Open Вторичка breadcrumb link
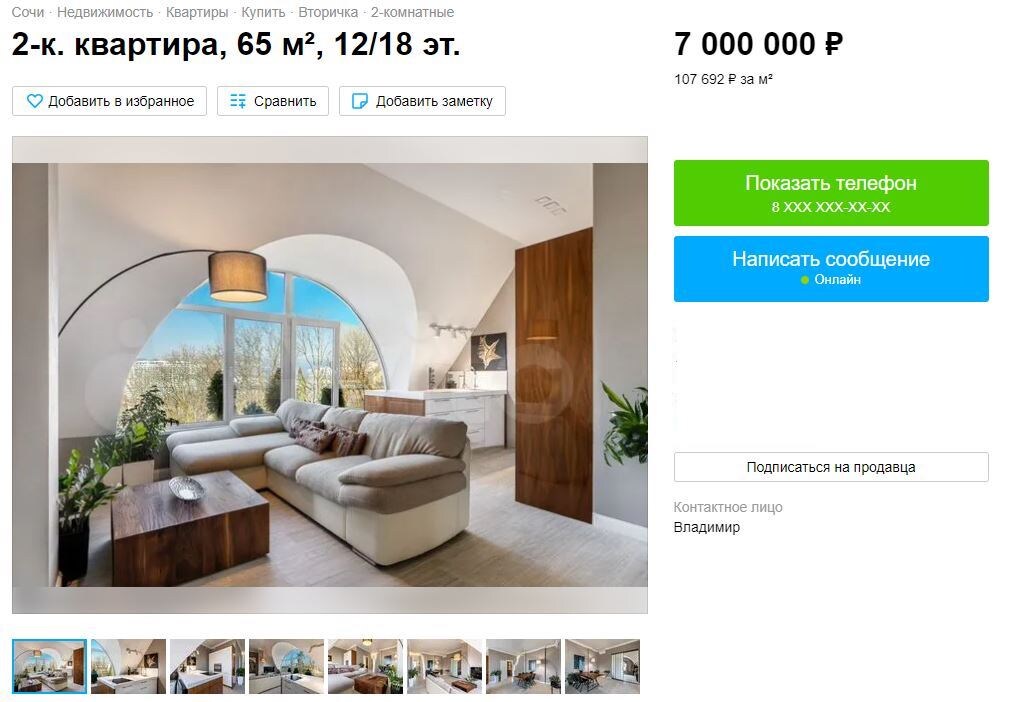1012x702 pixels. point(328,12)
